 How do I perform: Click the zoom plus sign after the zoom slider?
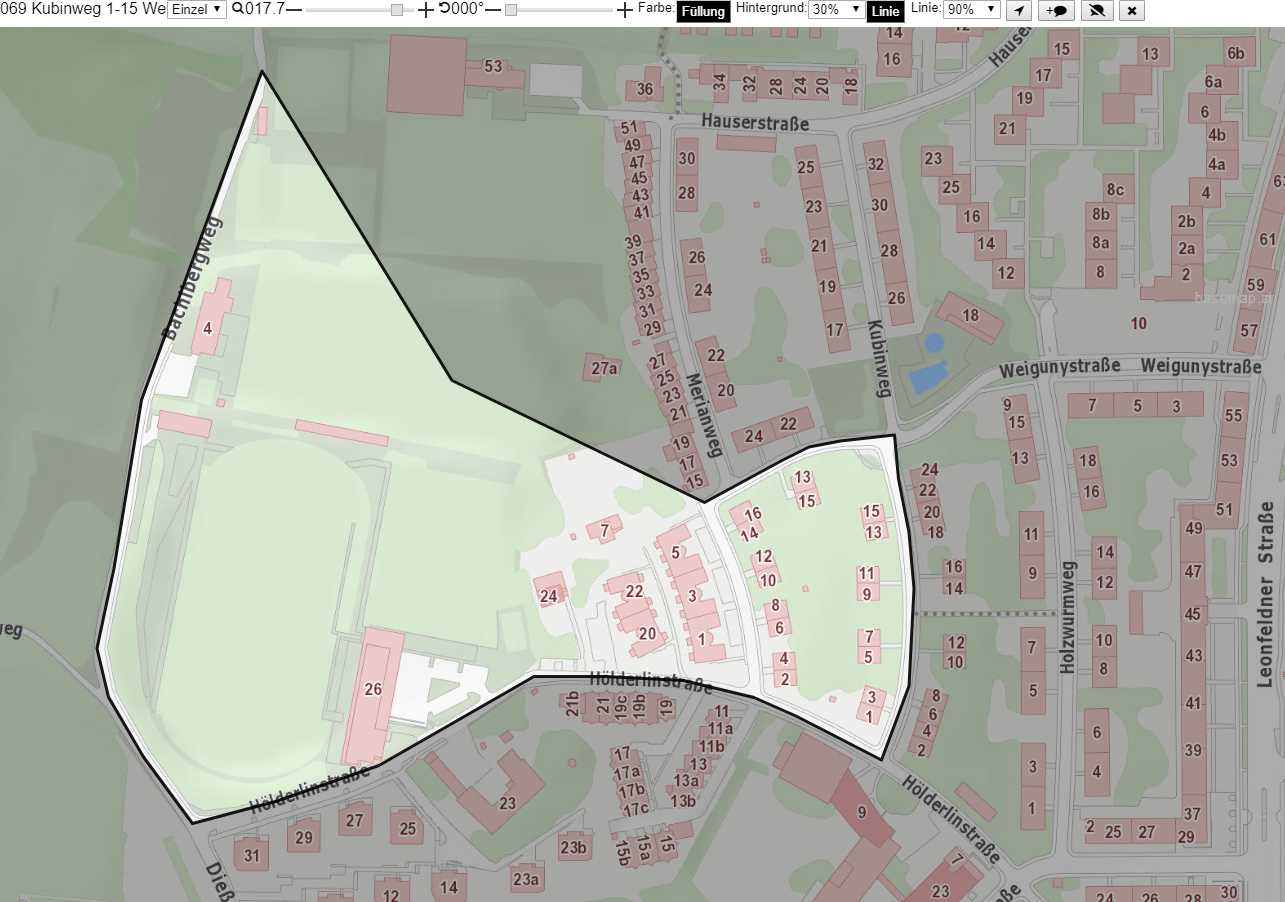[426, 9]
